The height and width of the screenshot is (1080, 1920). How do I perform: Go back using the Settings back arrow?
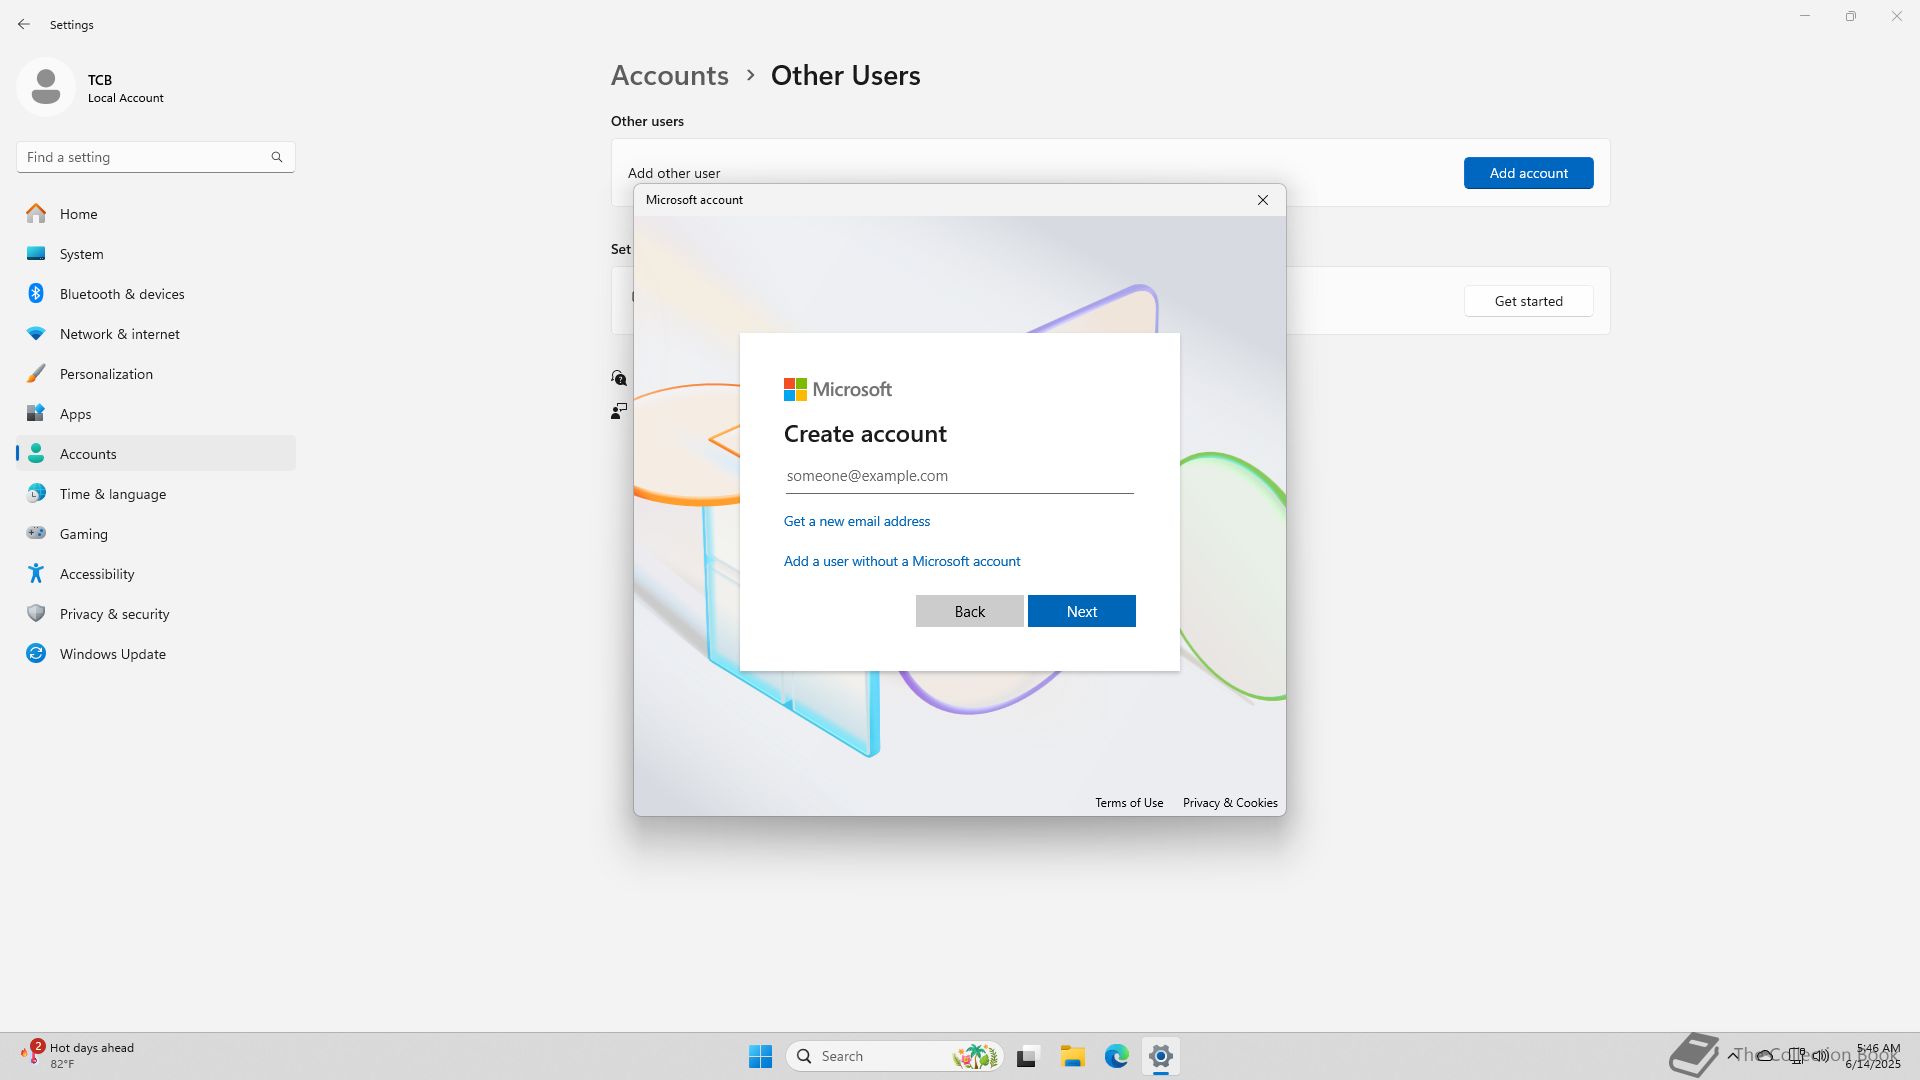coord(24,24)
